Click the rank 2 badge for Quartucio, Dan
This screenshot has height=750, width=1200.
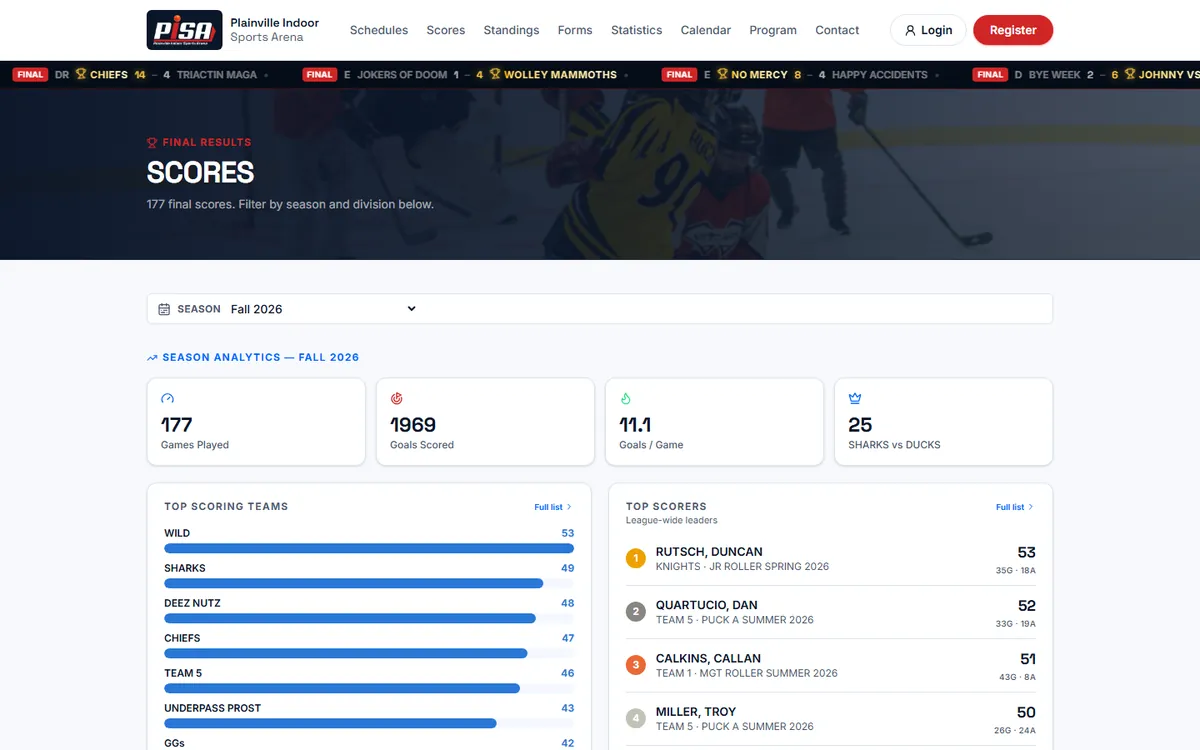pyautogui.click(x=635, y=611)
